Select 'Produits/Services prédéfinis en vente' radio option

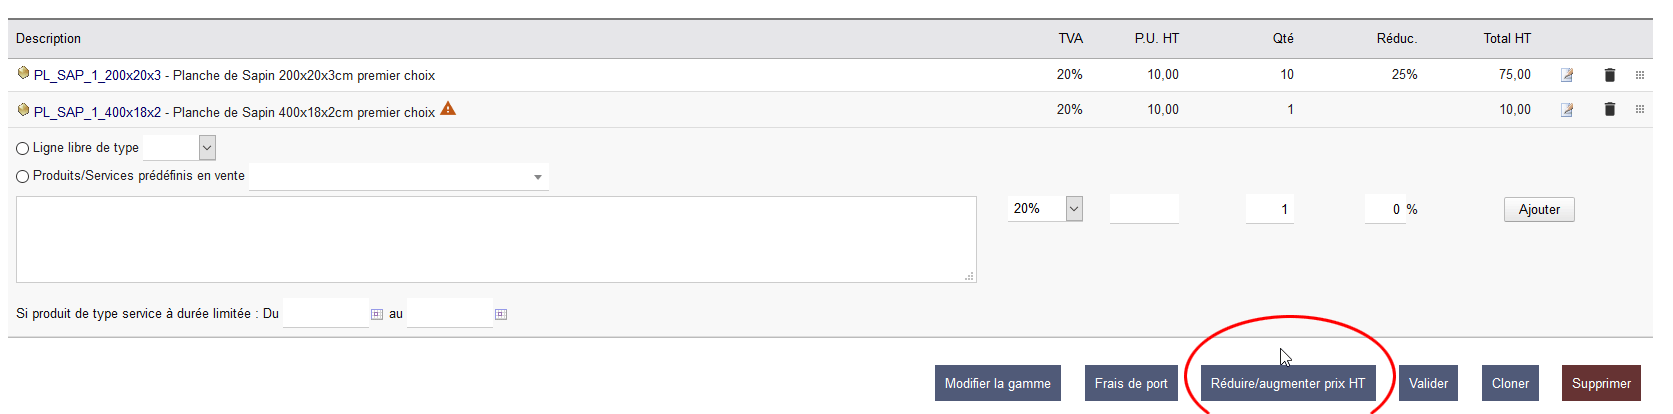click(23, 176)
